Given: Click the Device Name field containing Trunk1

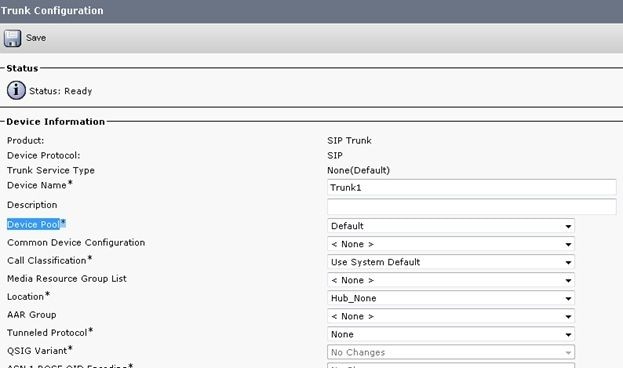Looking at the screenshot, I should (472, 187).
